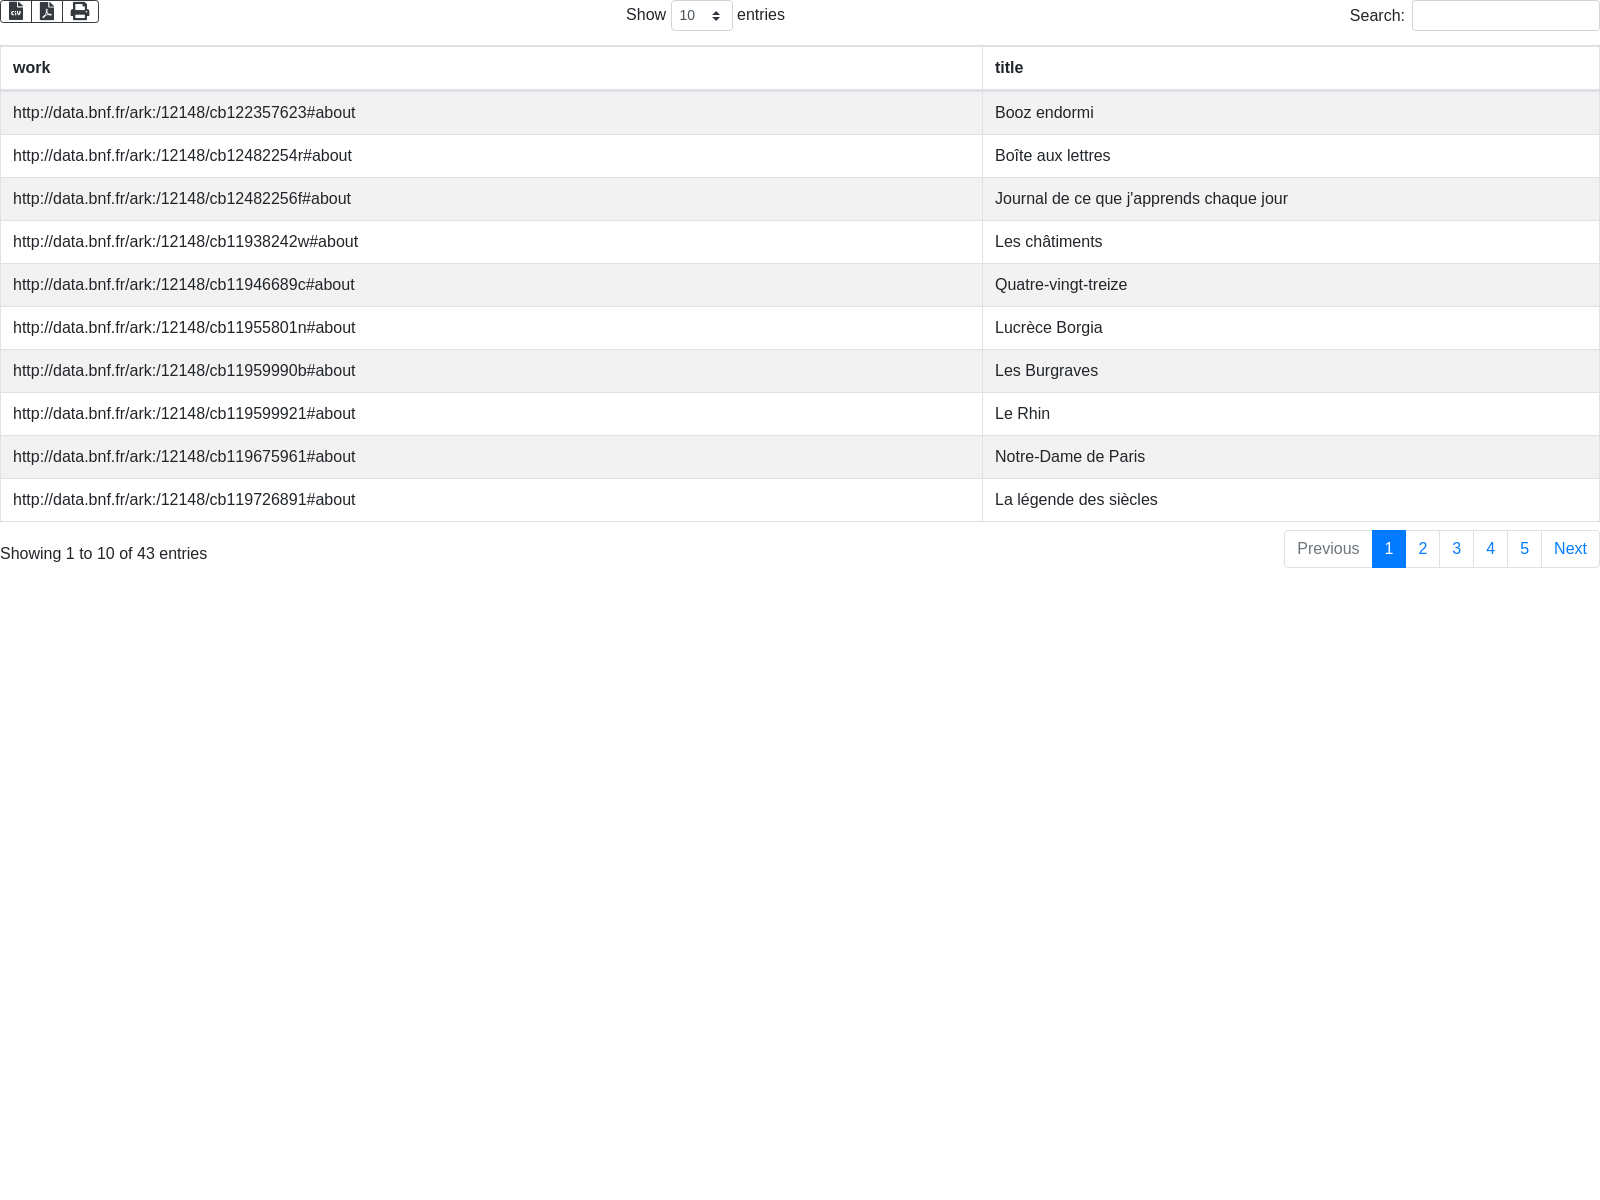Select current page 1 button
This screenshot has height=1200, width=1600.
pos(1388,549)
